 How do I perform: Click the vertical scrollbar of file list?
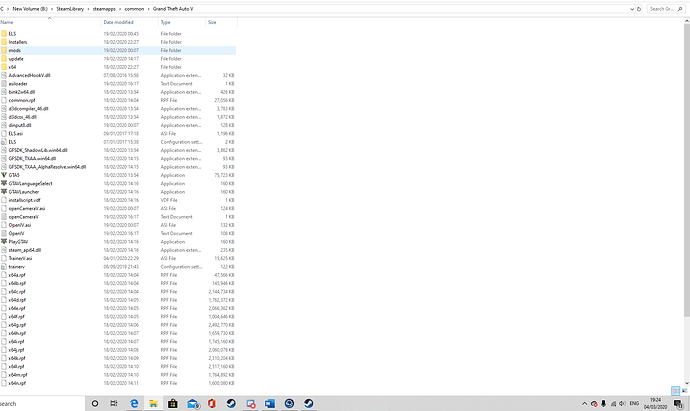[687, 169]
